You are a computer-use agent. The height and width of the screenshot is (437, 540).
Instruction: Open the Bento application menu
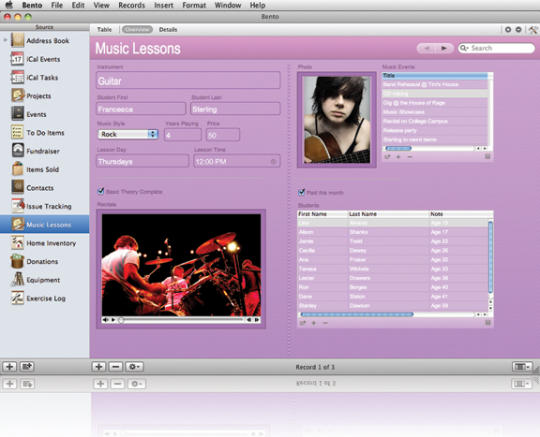(33, 5)
